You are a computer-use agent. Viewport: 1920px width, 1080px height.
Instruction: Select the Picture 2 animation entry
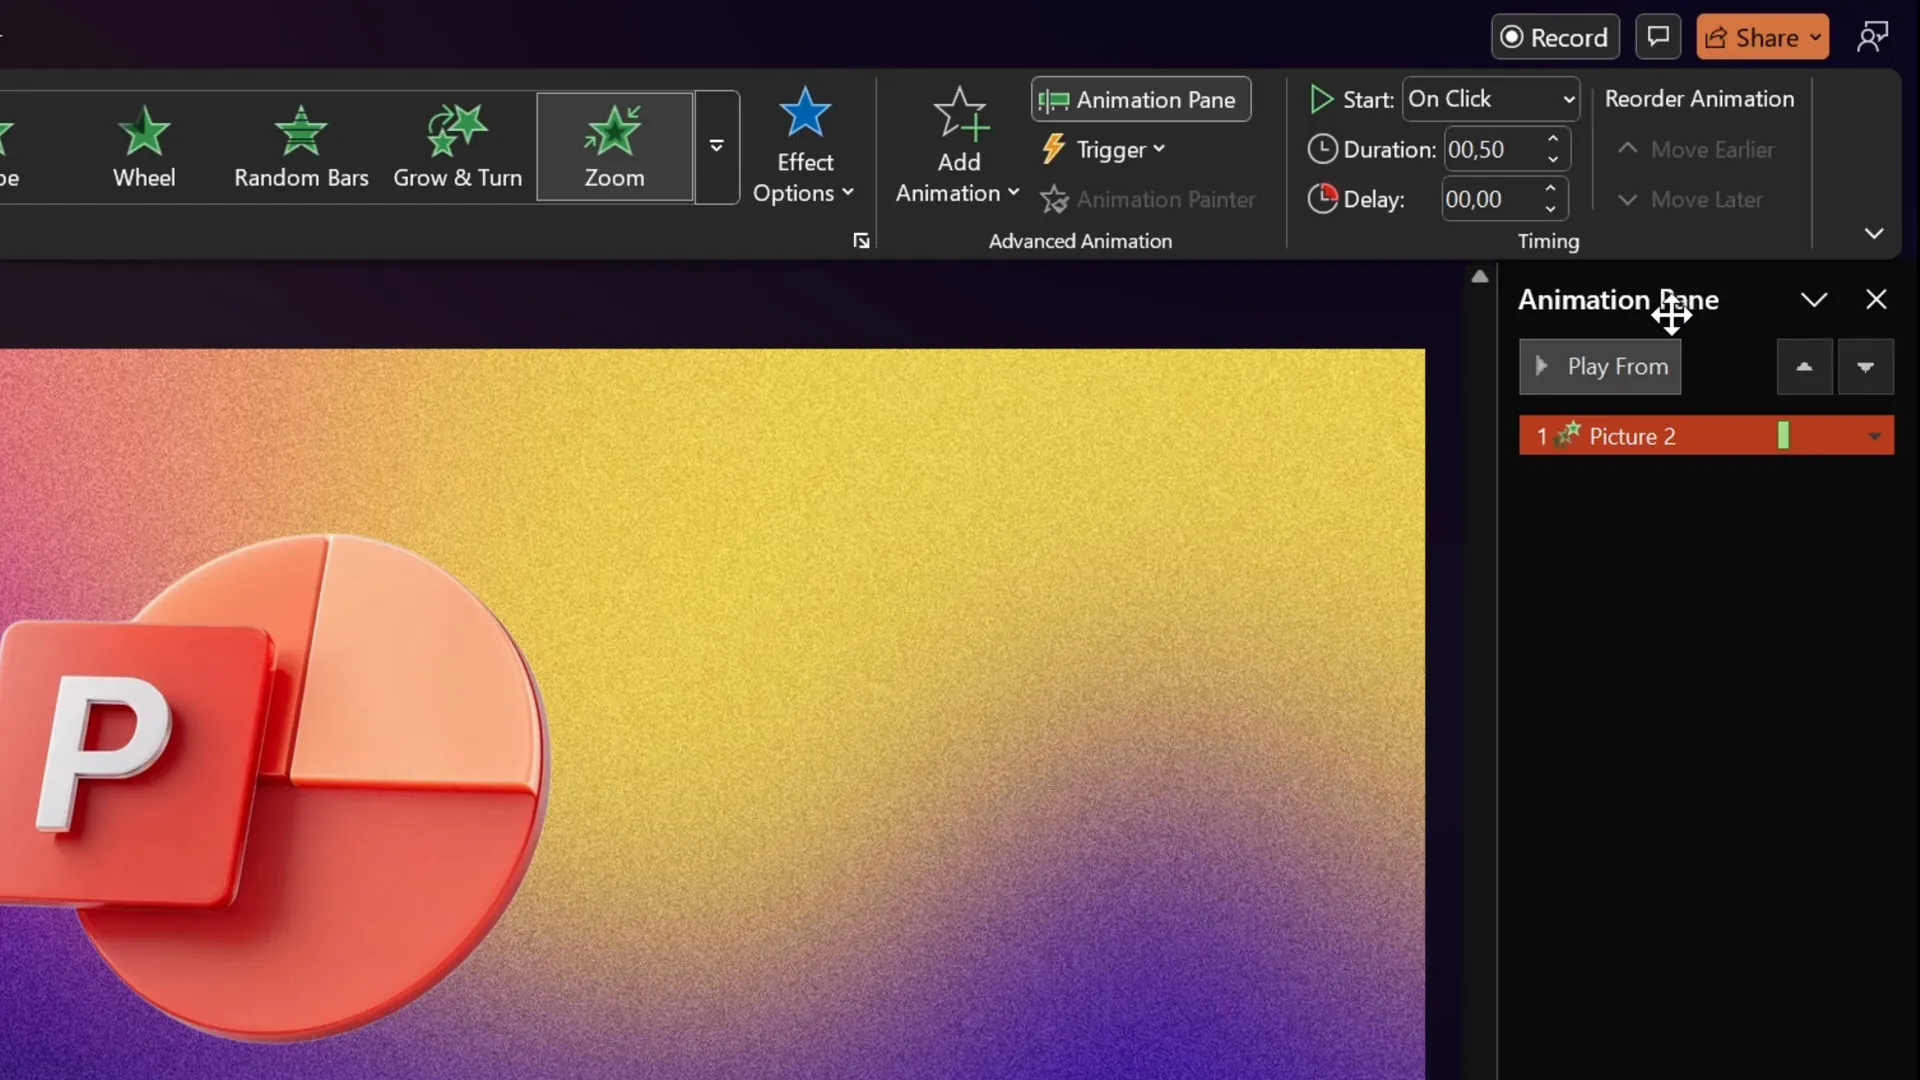[x=1706, y=436]
